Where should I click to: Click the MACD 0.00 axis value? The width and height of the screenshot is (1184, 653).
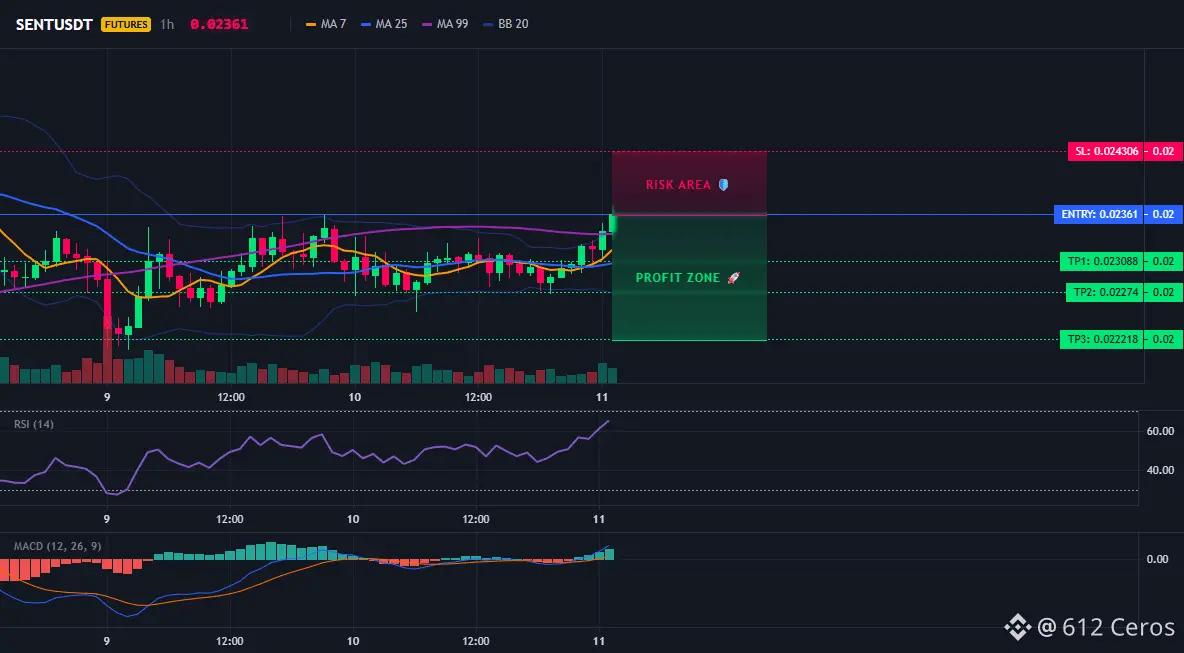click(x=1158, y=559)
